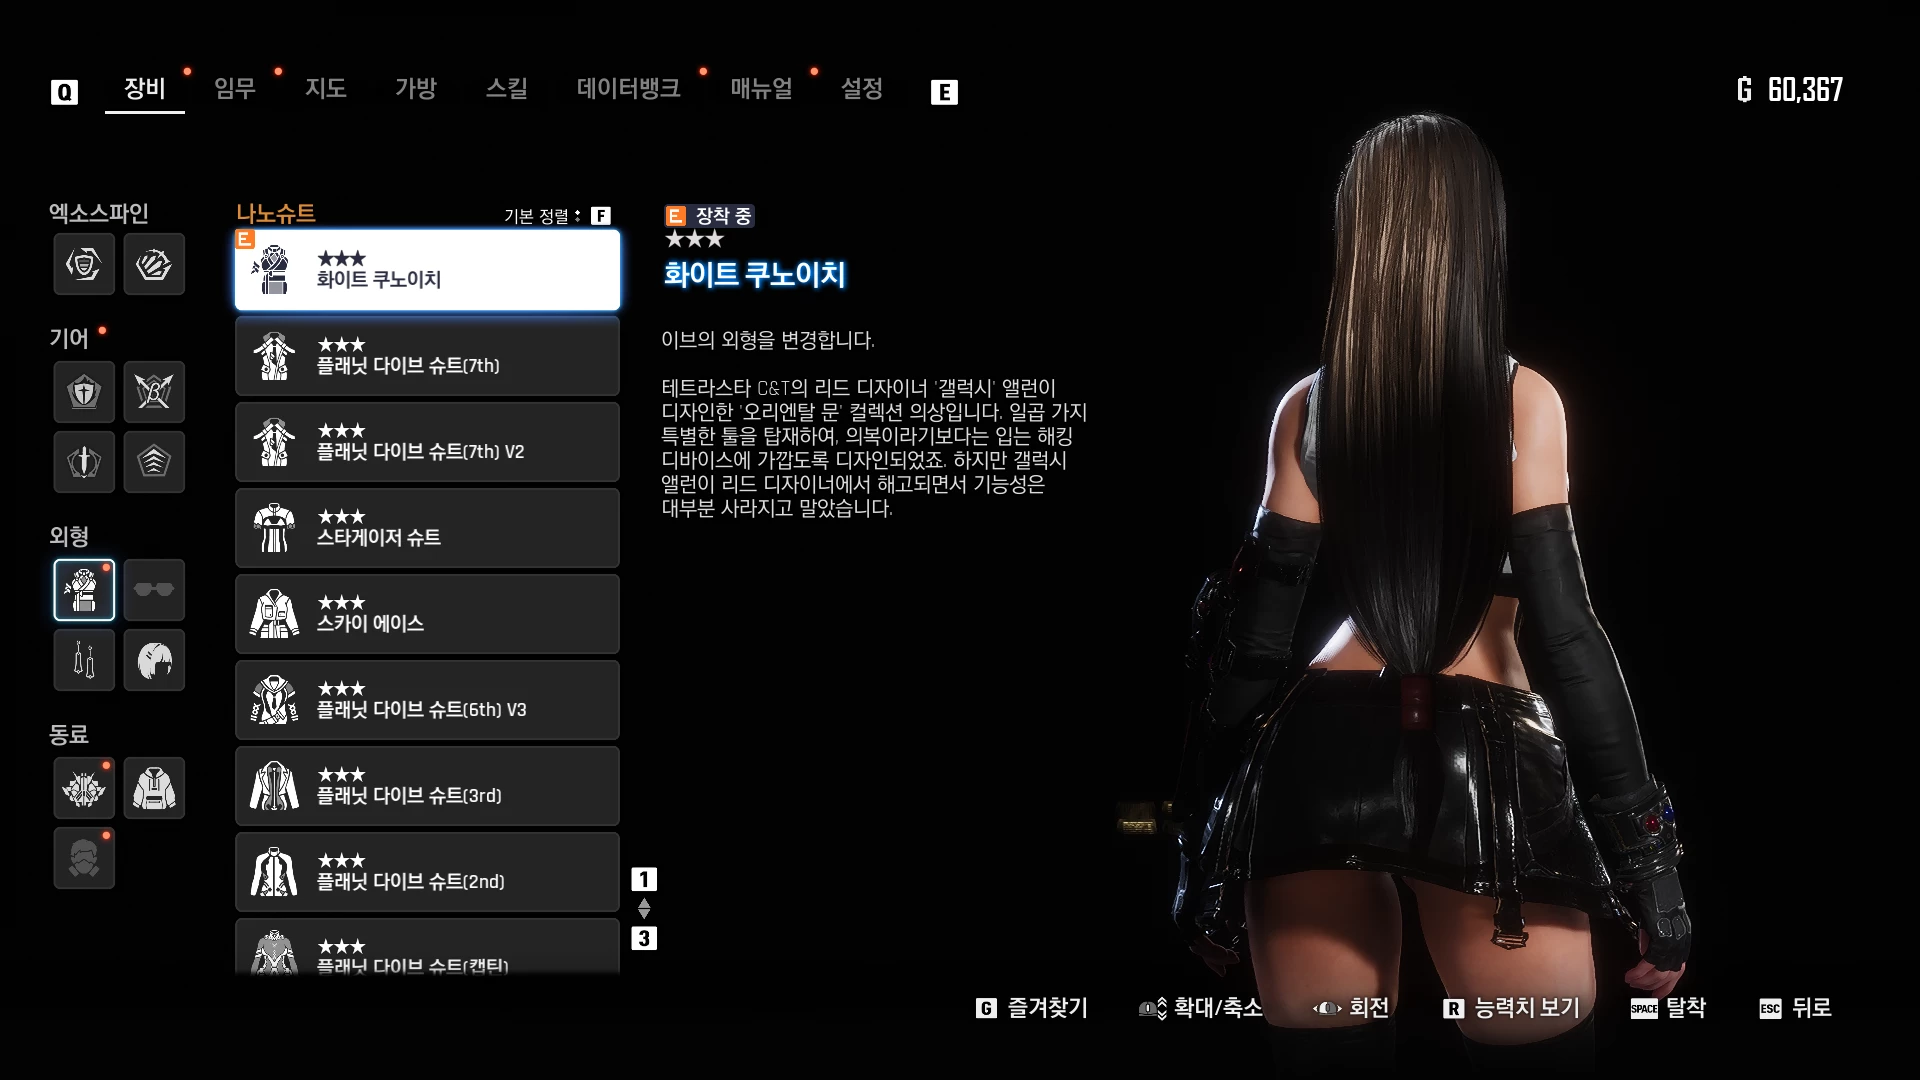
Task: Switch to the 데이터뱅크 tab
Action: (x=629, y=89)
